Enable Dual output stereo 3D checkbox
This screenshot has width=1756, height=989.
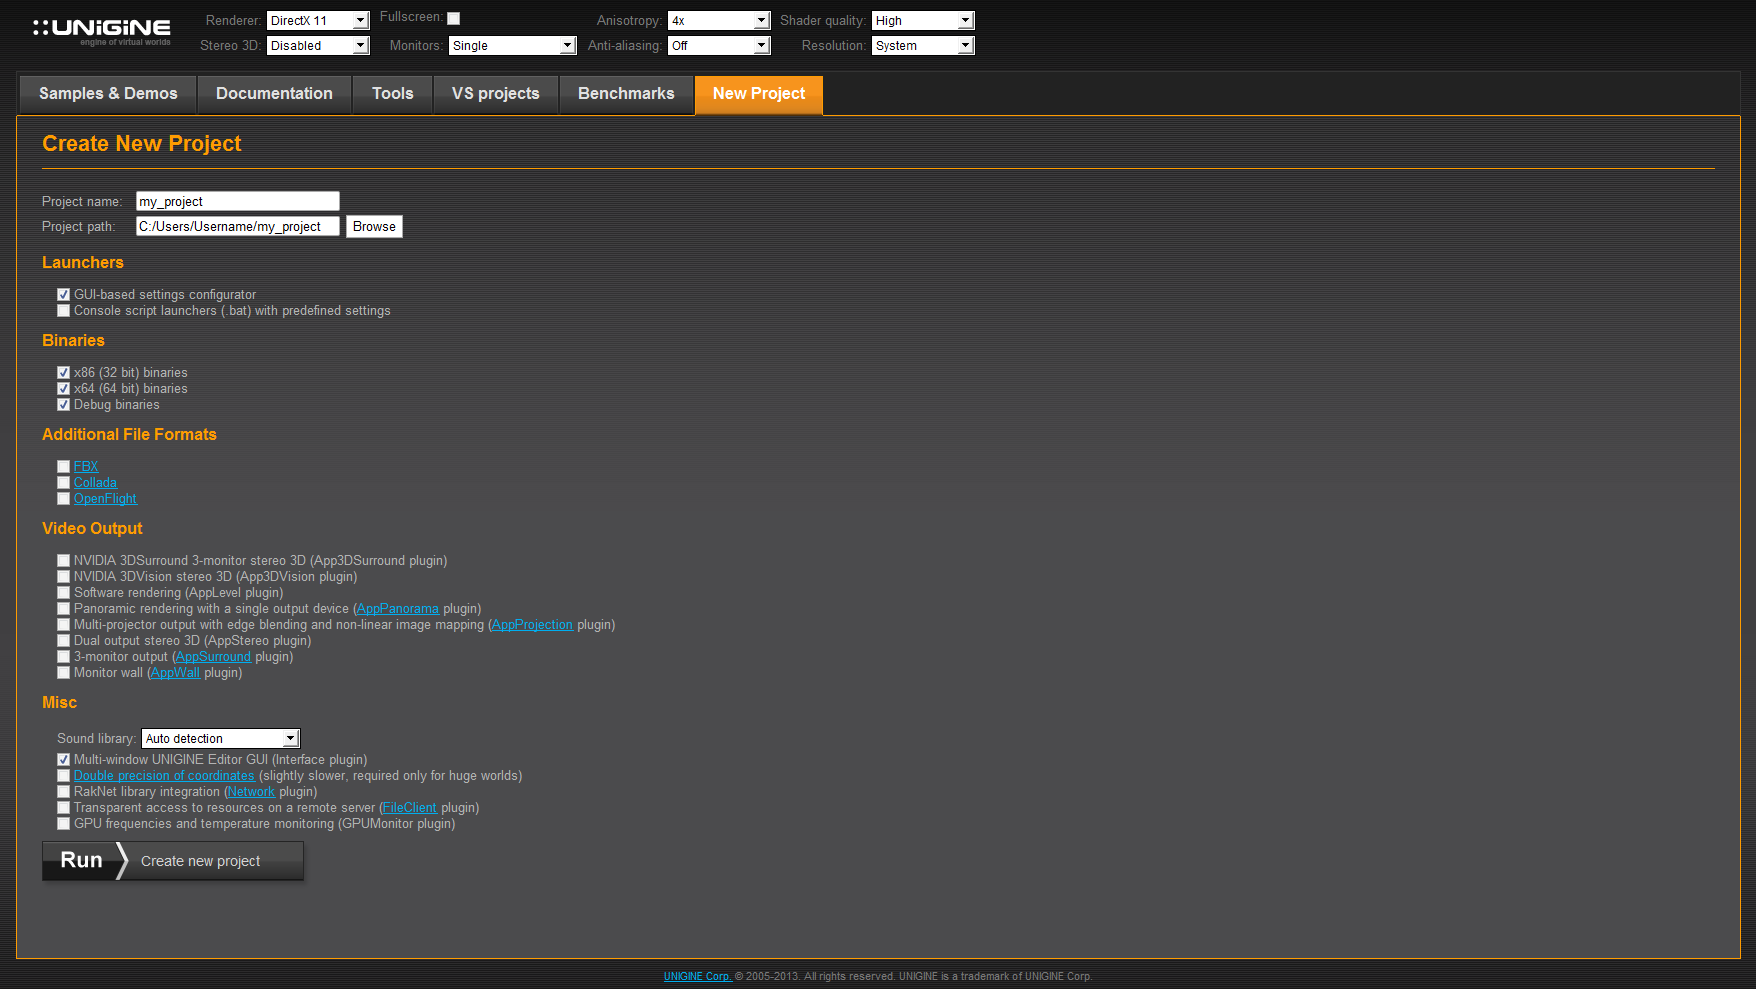pyautogui.click(x=64, y=640)
